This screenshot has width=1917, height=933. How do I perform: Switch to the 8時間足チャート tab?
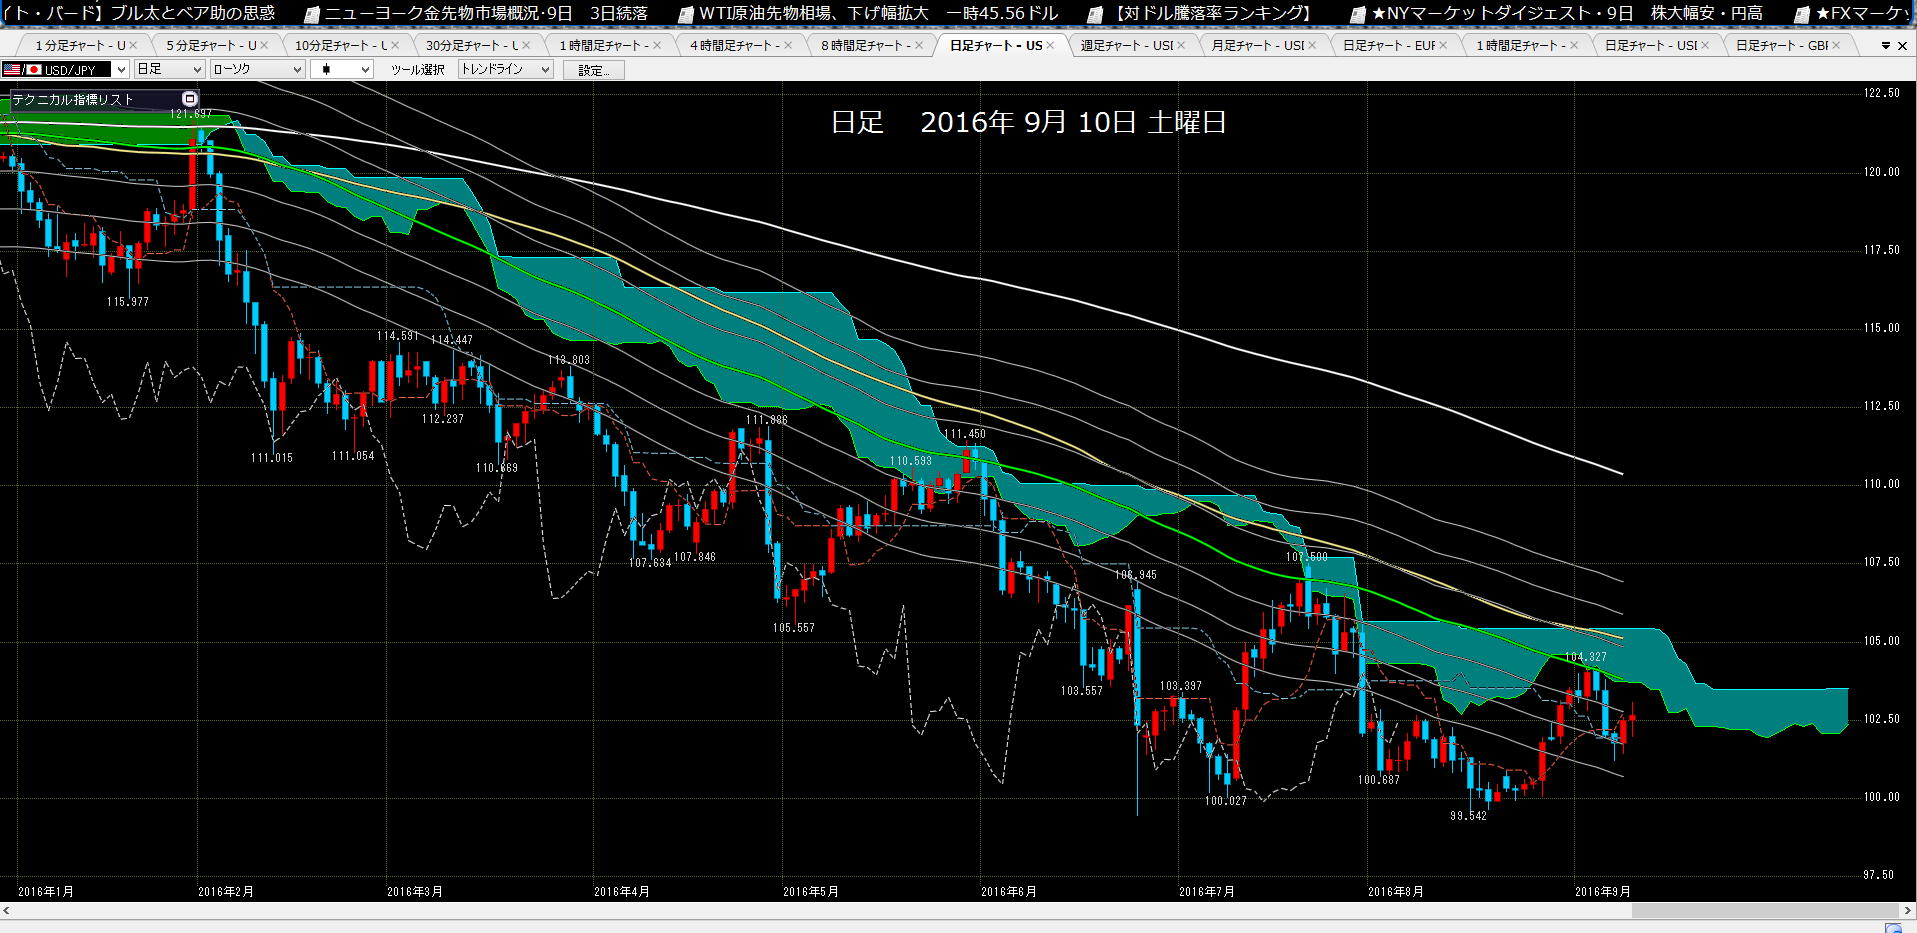[x=865, y=45]
